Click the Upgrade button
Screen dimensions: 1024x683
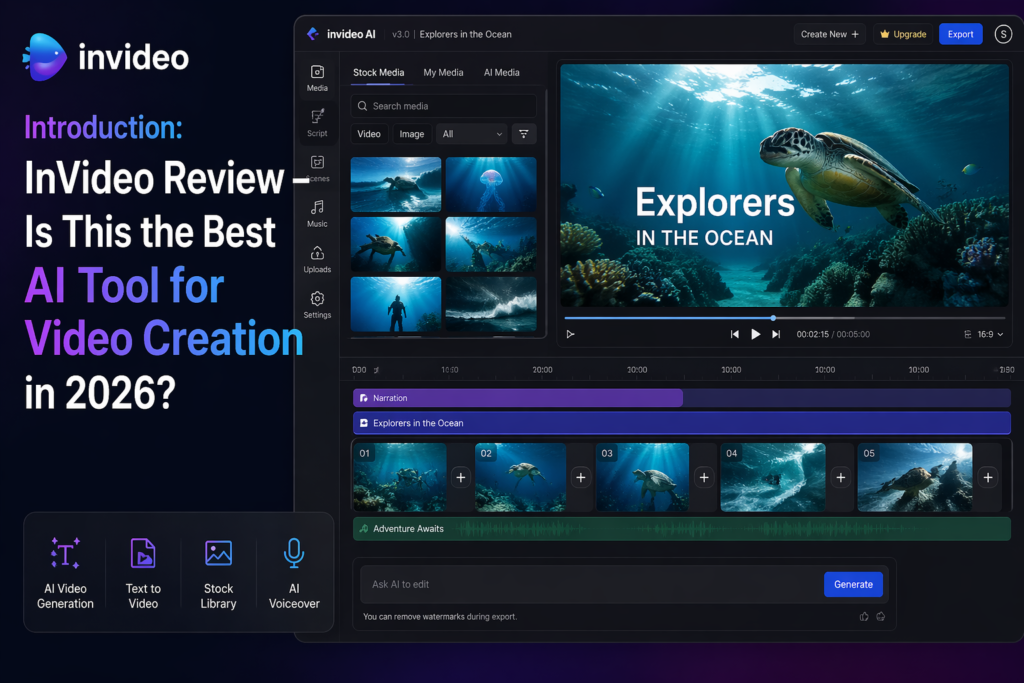903,34
